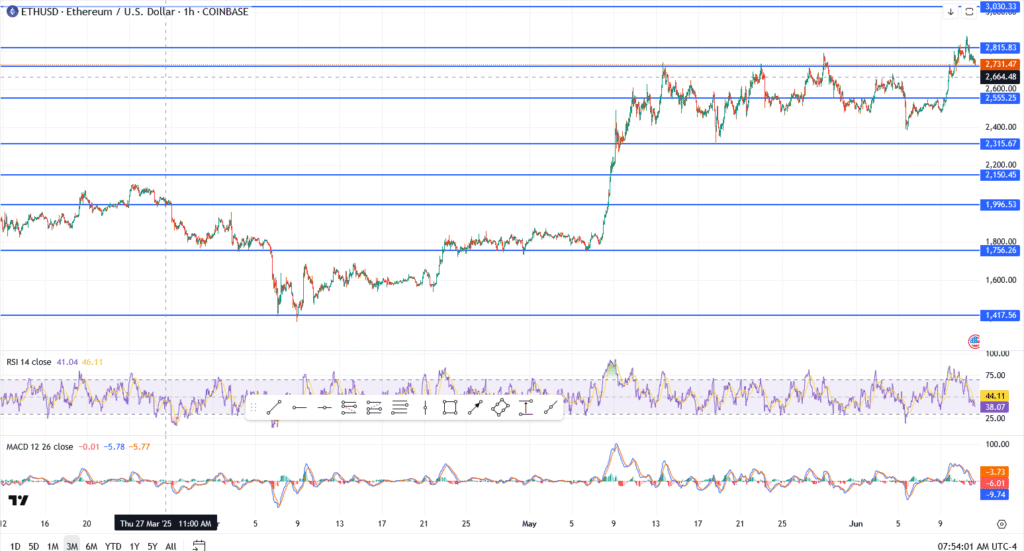Open the go-to-date calendar icon

[199, 545]
